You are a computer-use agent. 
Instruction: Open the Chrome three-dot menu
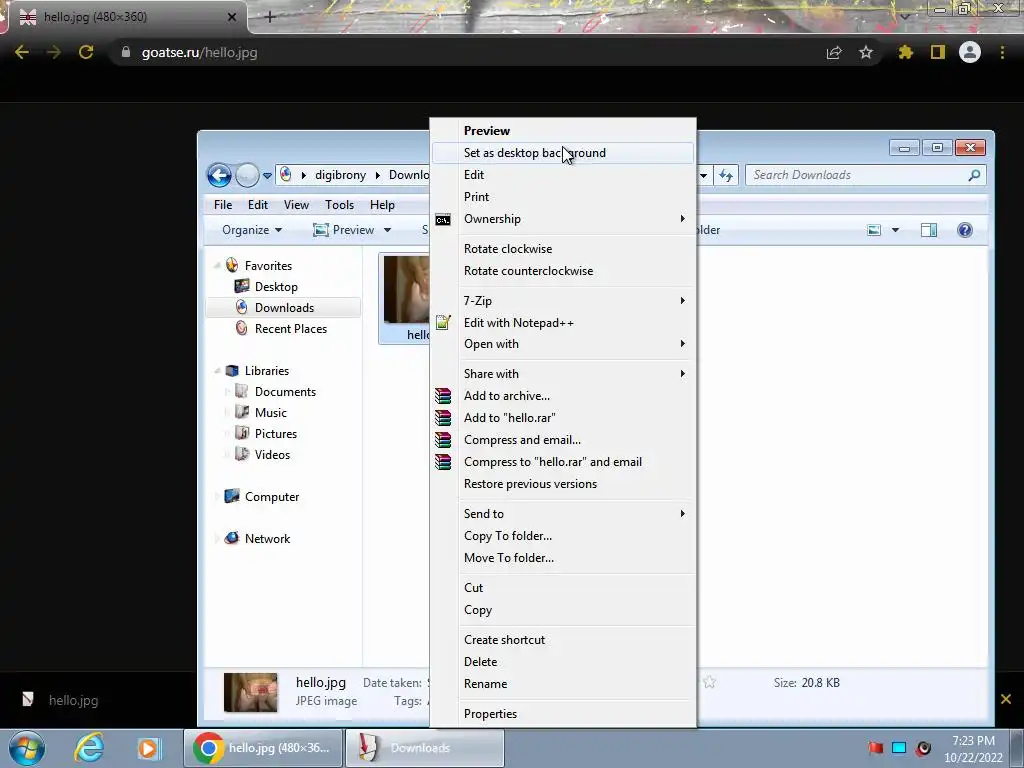pos(1002,52)
